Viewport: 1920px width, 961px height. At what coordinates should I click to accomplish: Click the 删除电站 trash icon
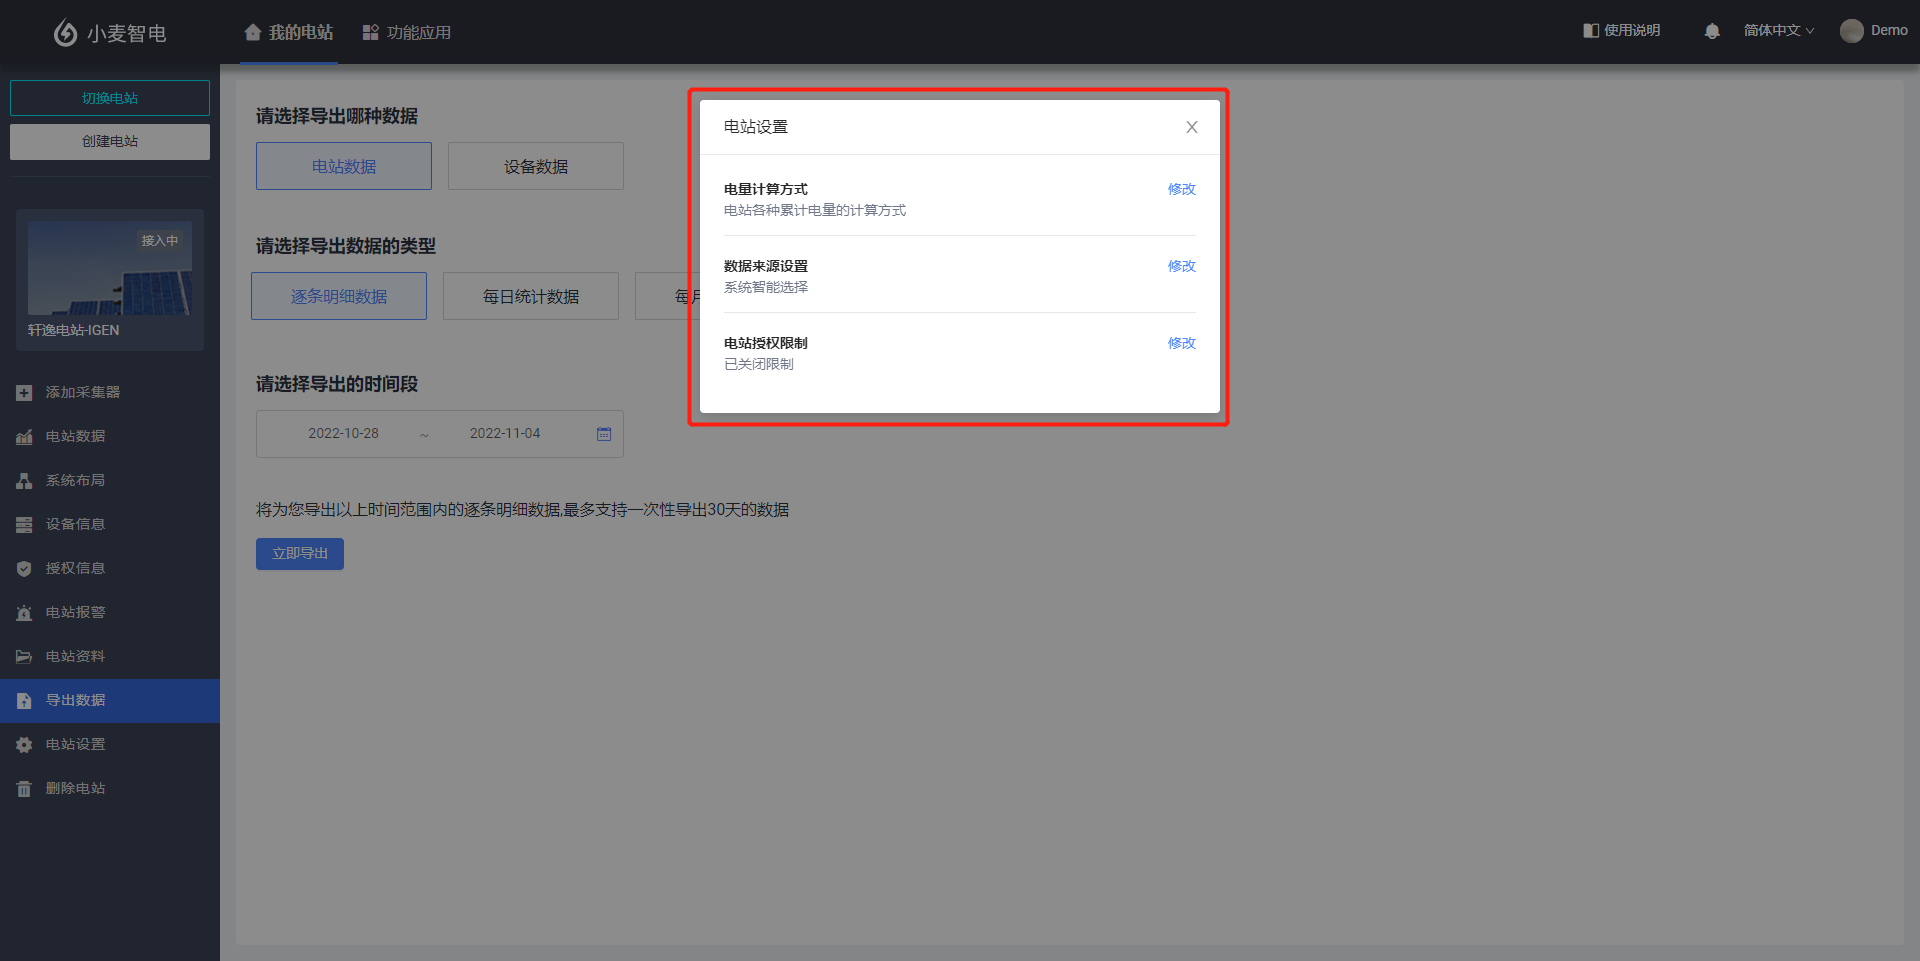point(24,789)
